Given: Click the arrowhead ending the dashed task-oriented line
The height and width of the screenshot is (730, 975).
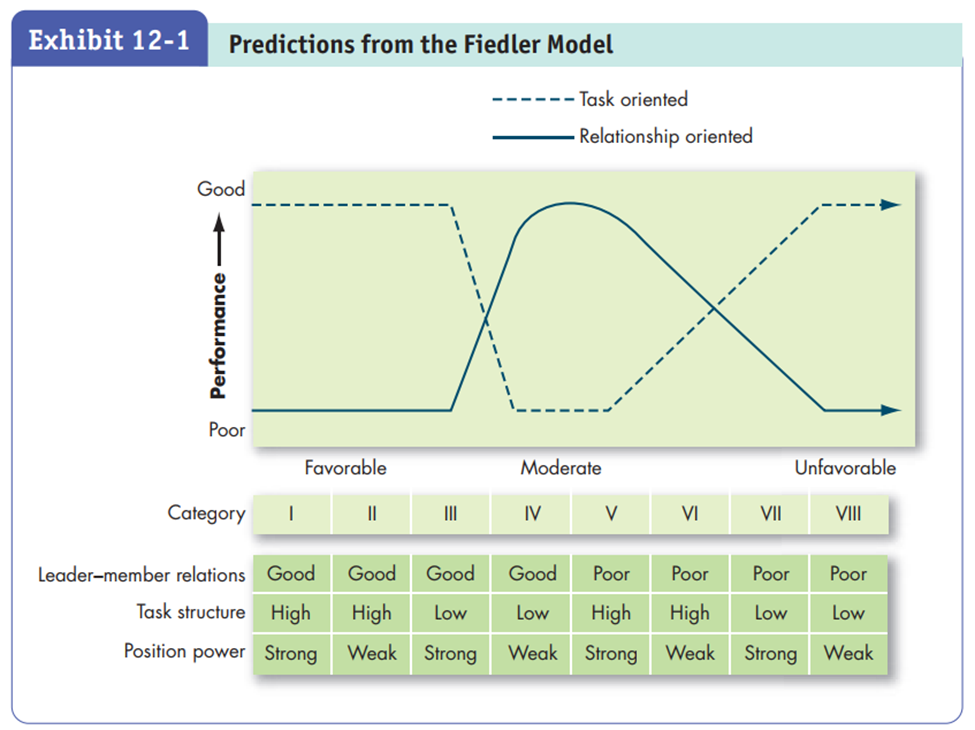Looking at the screenshot, I should (891, 205).
